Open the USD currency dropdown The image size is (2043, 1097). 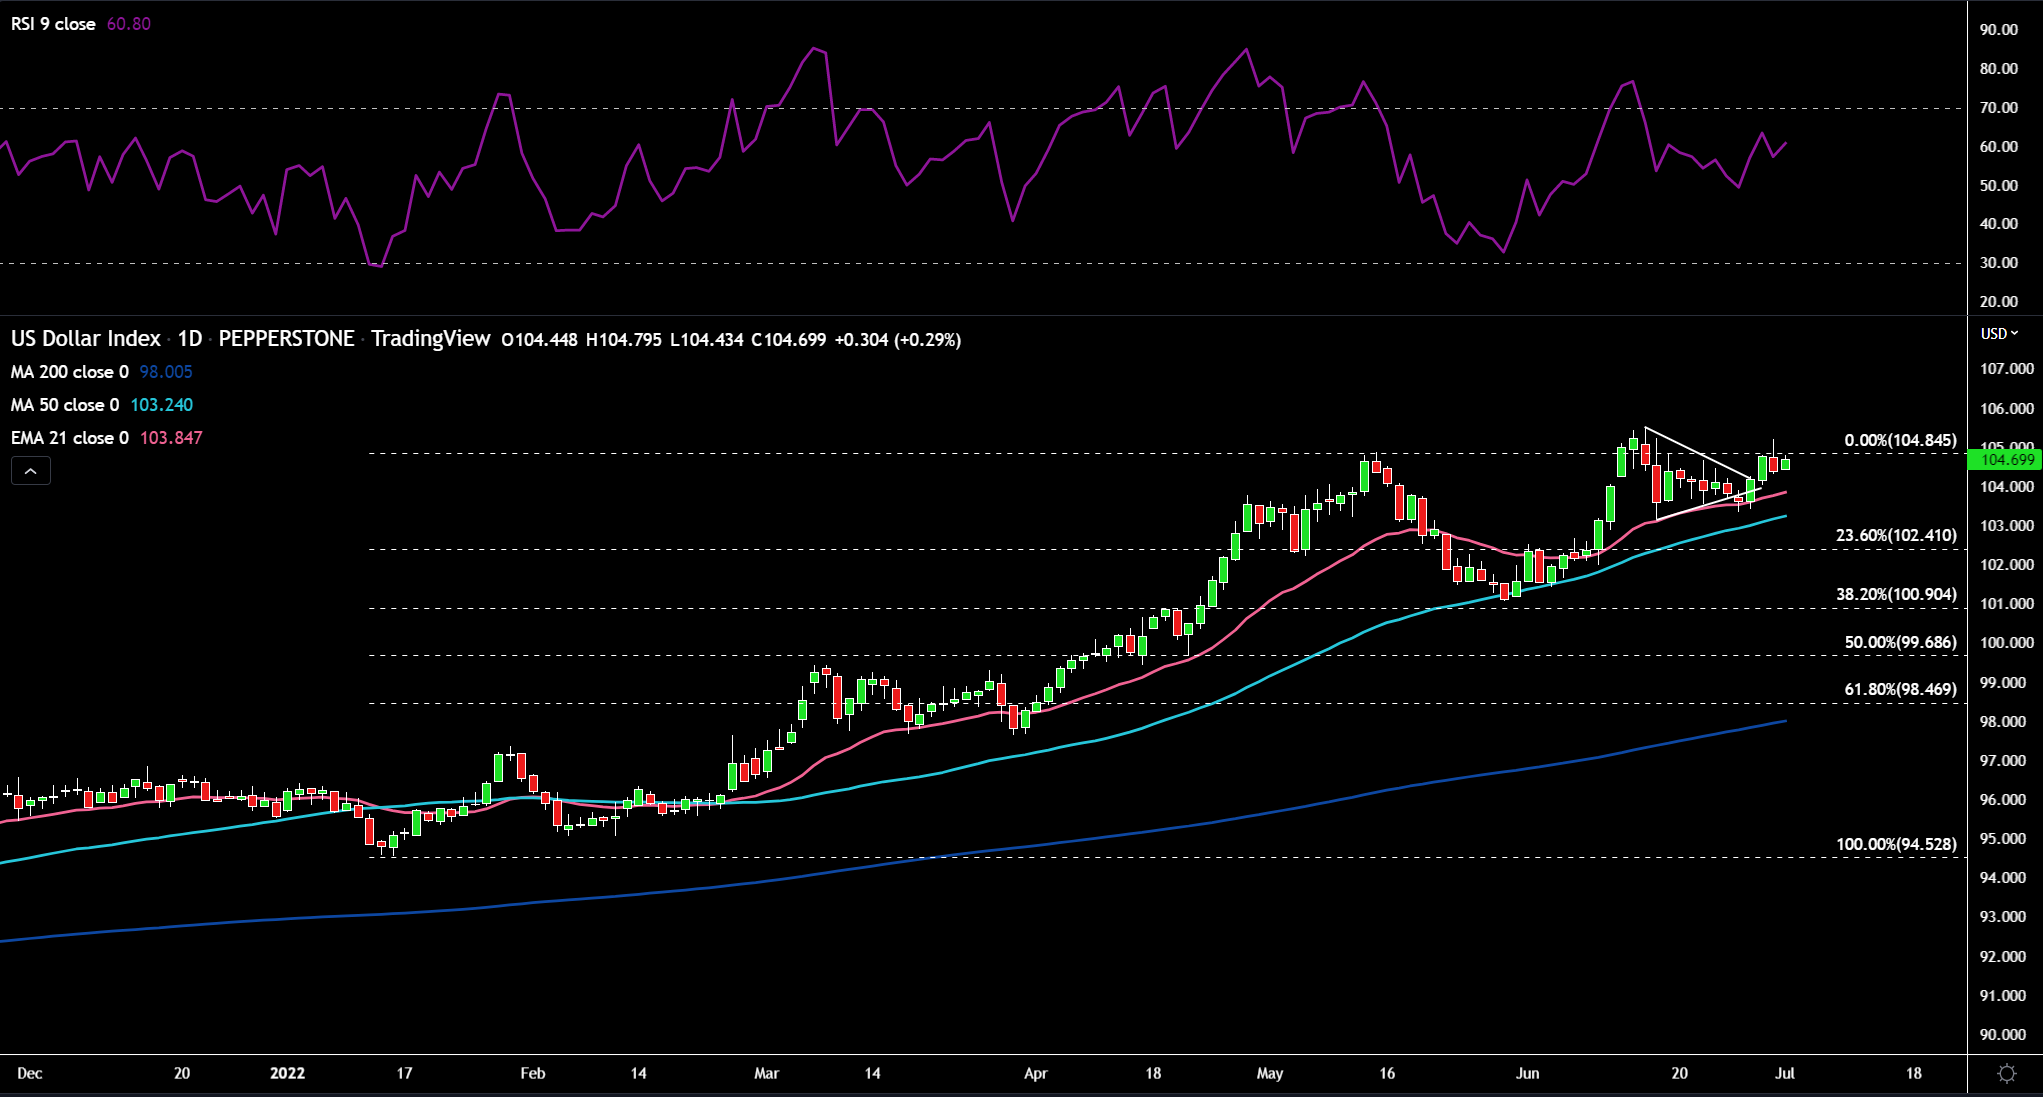tap(2000, 333)
